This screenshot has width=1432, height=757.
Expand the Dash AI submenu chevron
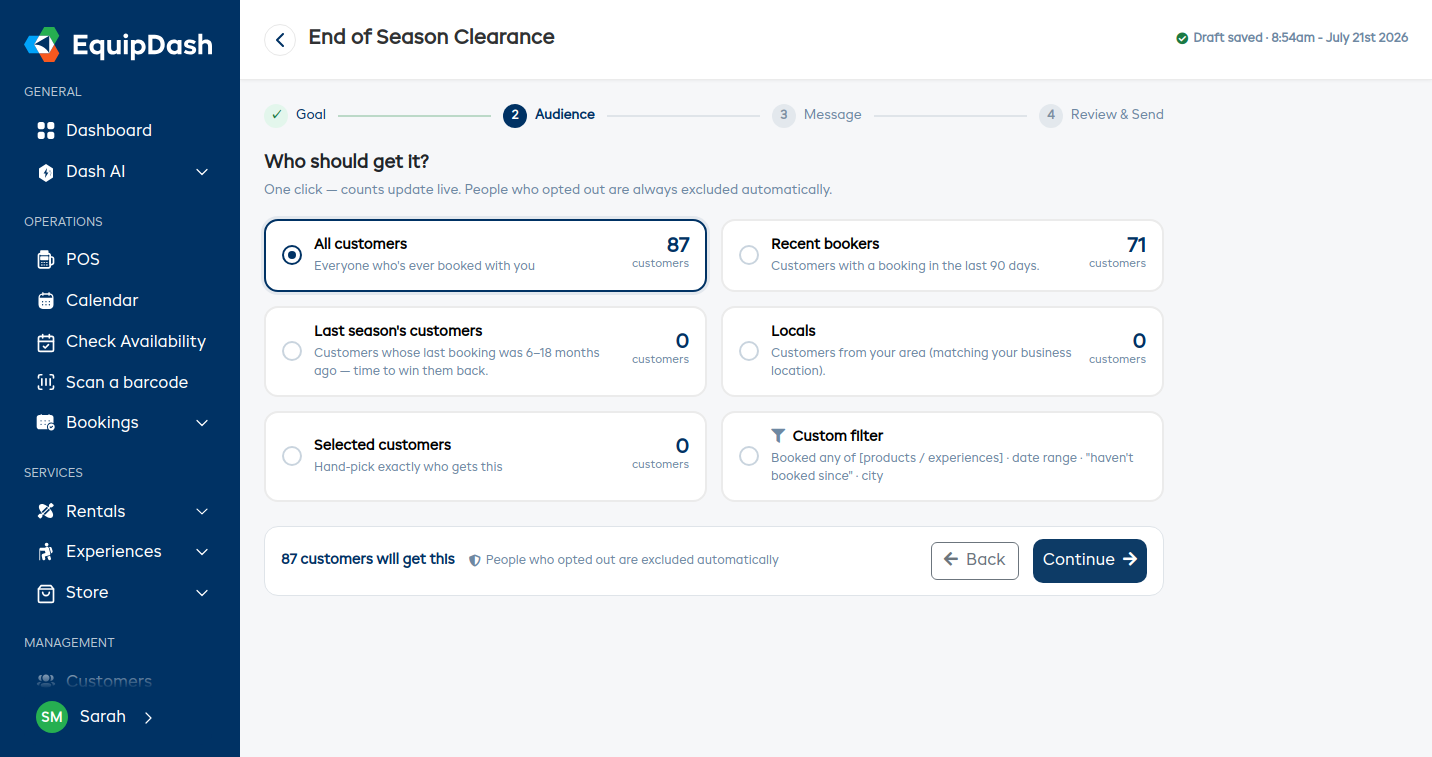pyautogui.click(x=202, y=172)
